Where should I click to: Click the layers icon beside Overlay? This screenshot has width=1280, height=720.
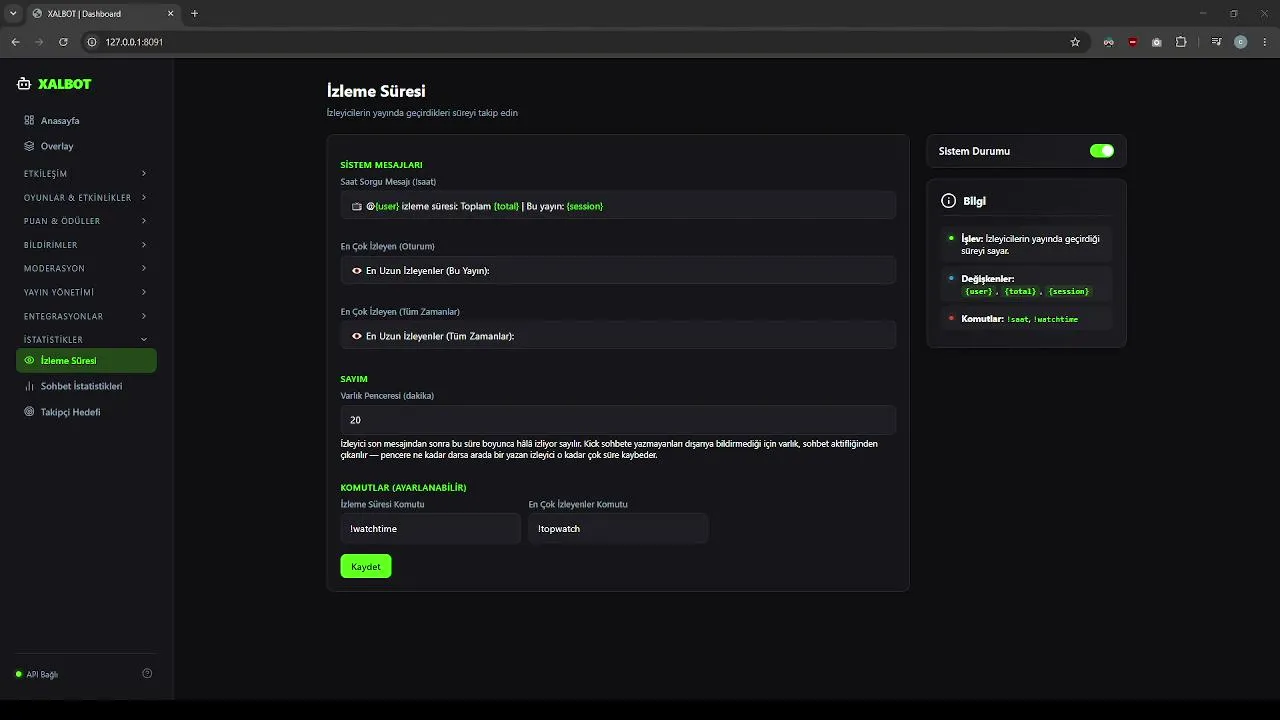click(29, 146)
